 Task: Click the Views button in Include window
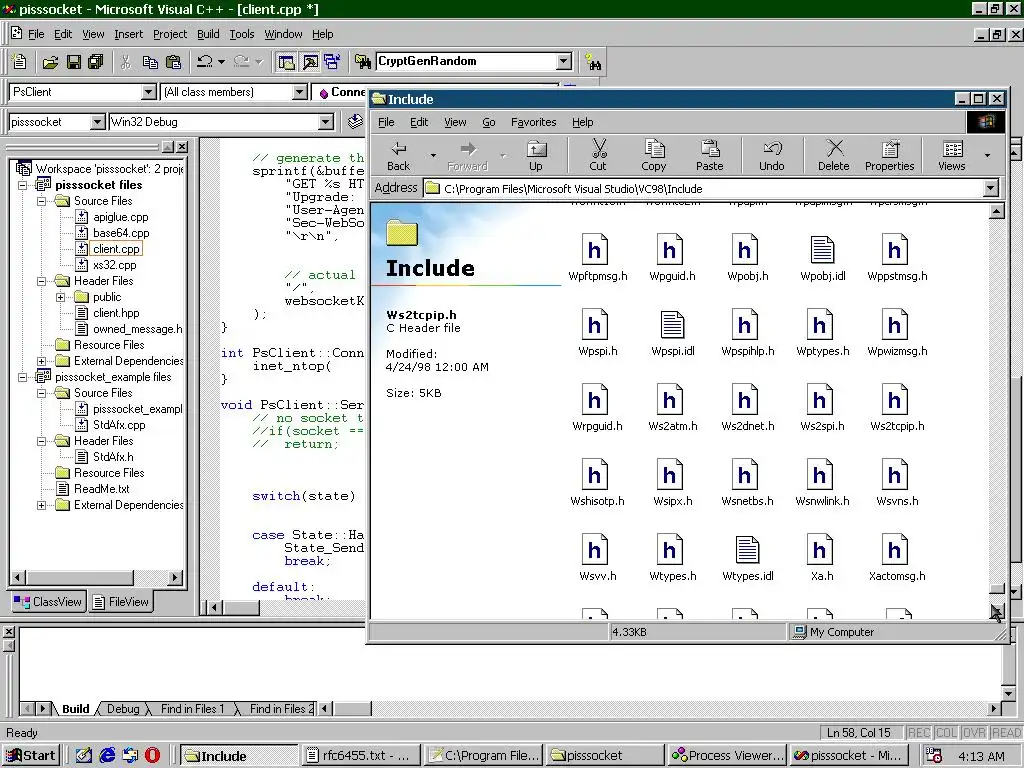point(952,155)
